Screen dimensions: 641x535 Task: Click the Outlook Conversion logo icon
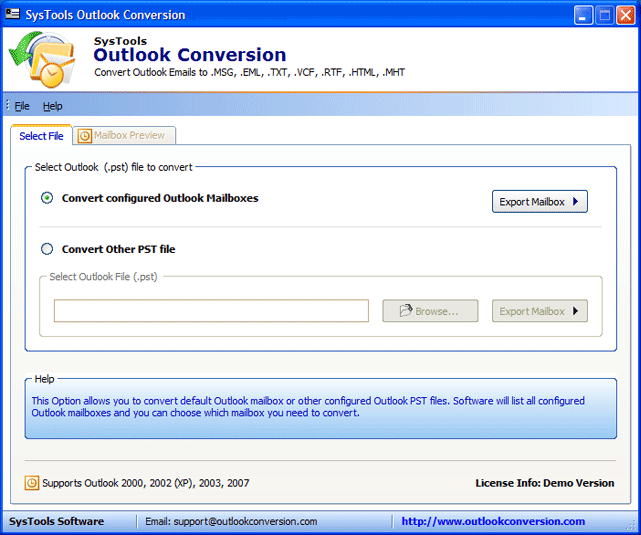pyautogui.click(x=42, y=60)
